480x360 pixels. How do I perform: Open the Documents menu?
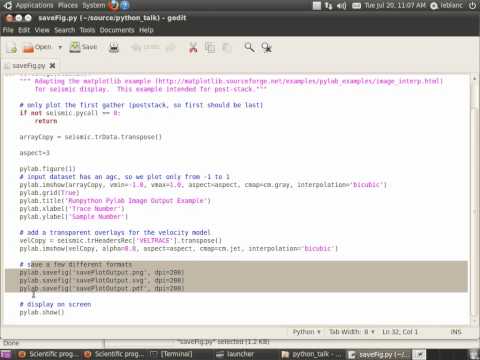(x=117, y=30)
